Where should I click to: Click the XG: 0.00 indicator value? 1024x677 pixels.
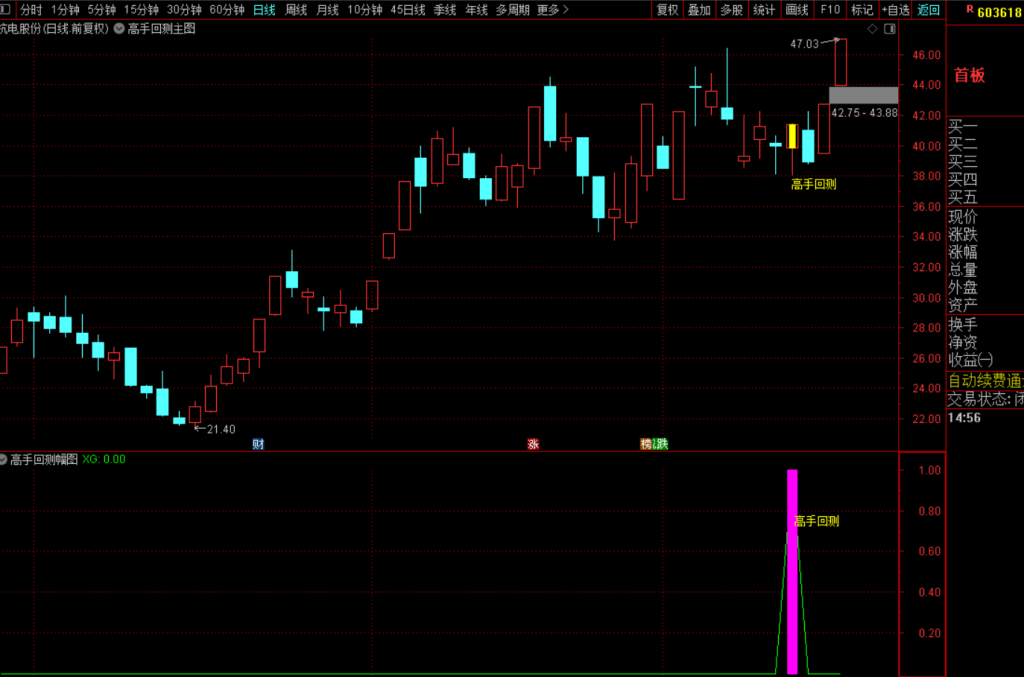click(x=104, y=459)
